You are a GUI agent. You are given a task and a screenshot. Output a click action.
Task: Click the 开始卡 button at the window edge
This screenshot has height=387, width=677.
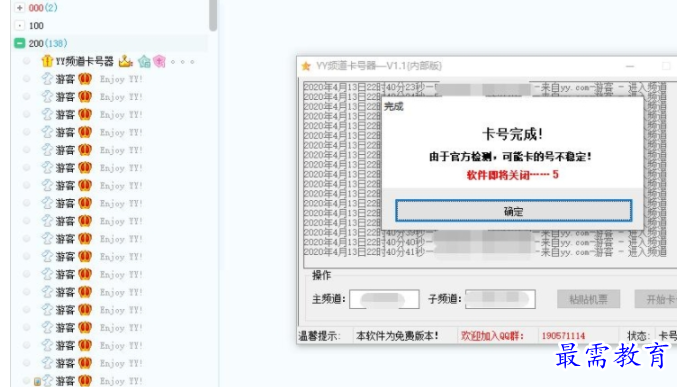(655, 299)
